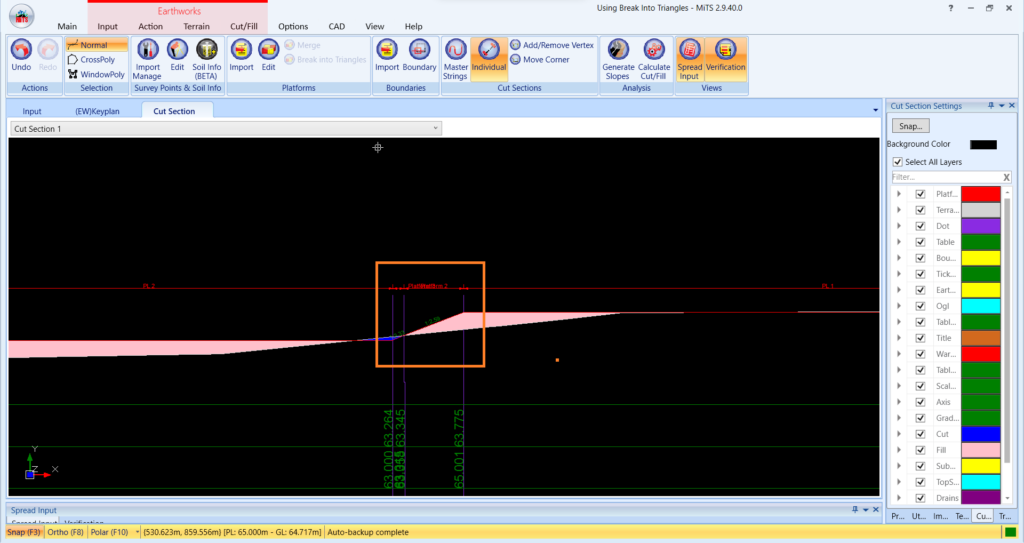Pin the Cut Section Settings panel

point(991,106)
